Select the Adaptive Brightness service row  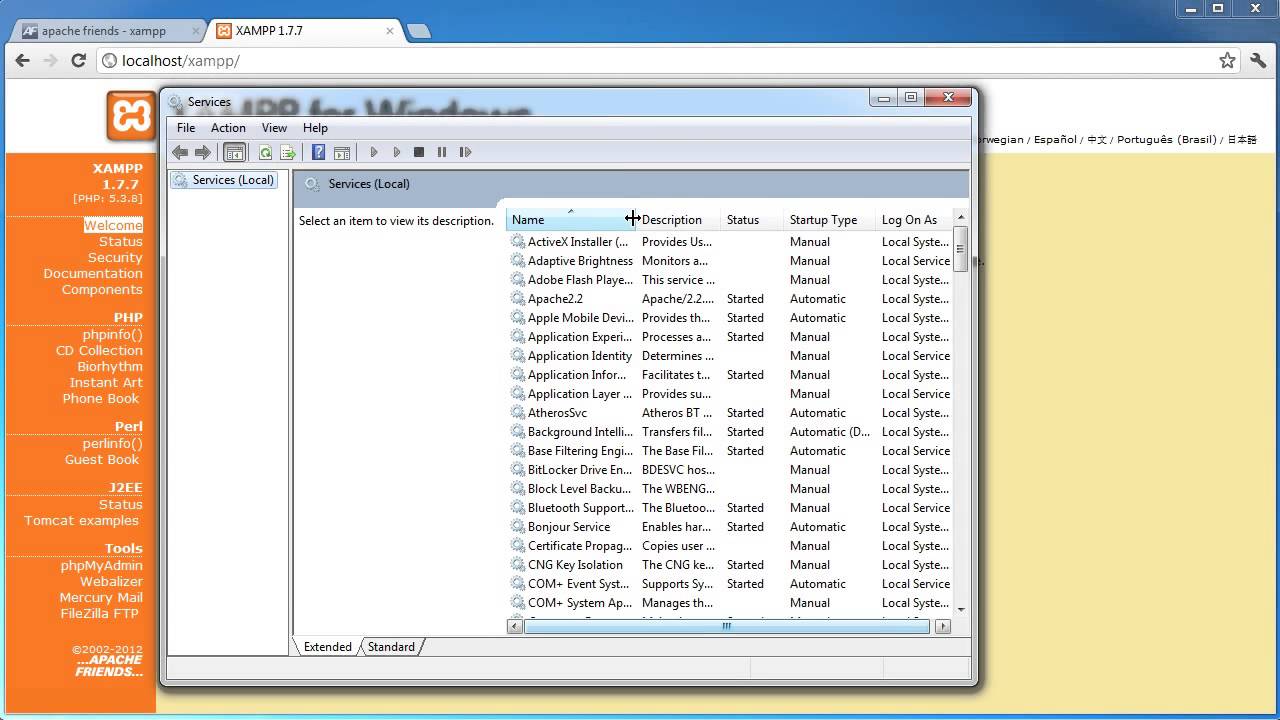[x=730, y=261]
